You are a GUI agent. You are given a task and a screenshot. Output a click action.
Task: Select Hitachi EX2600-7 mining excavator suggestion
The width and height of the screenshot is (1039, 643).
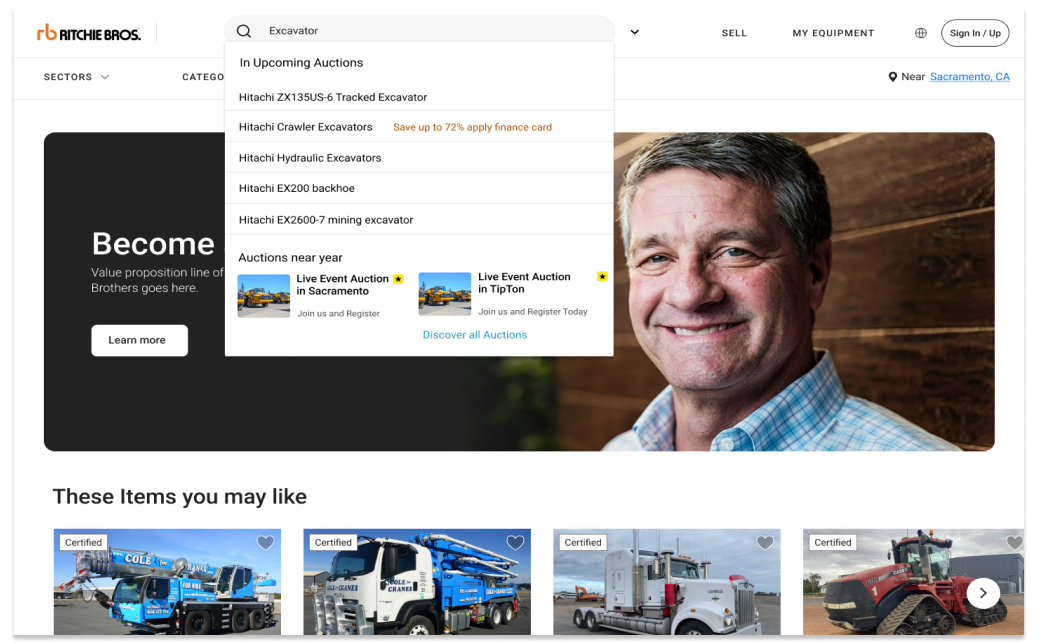coord(419,219)
